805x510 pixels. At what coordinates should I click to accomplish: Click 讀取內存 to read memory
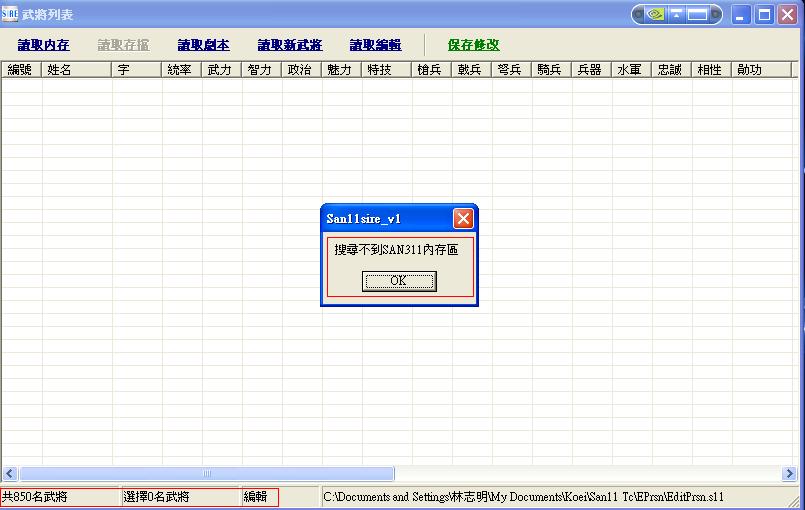pyautogui.click(x=43, y=45)
